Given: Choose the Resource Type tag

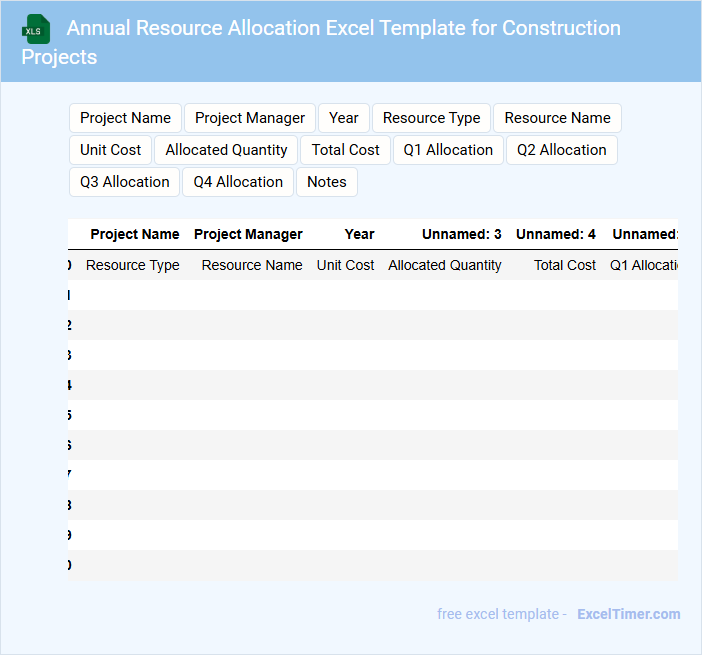Looking at the screenshot, I should [431, 118].
